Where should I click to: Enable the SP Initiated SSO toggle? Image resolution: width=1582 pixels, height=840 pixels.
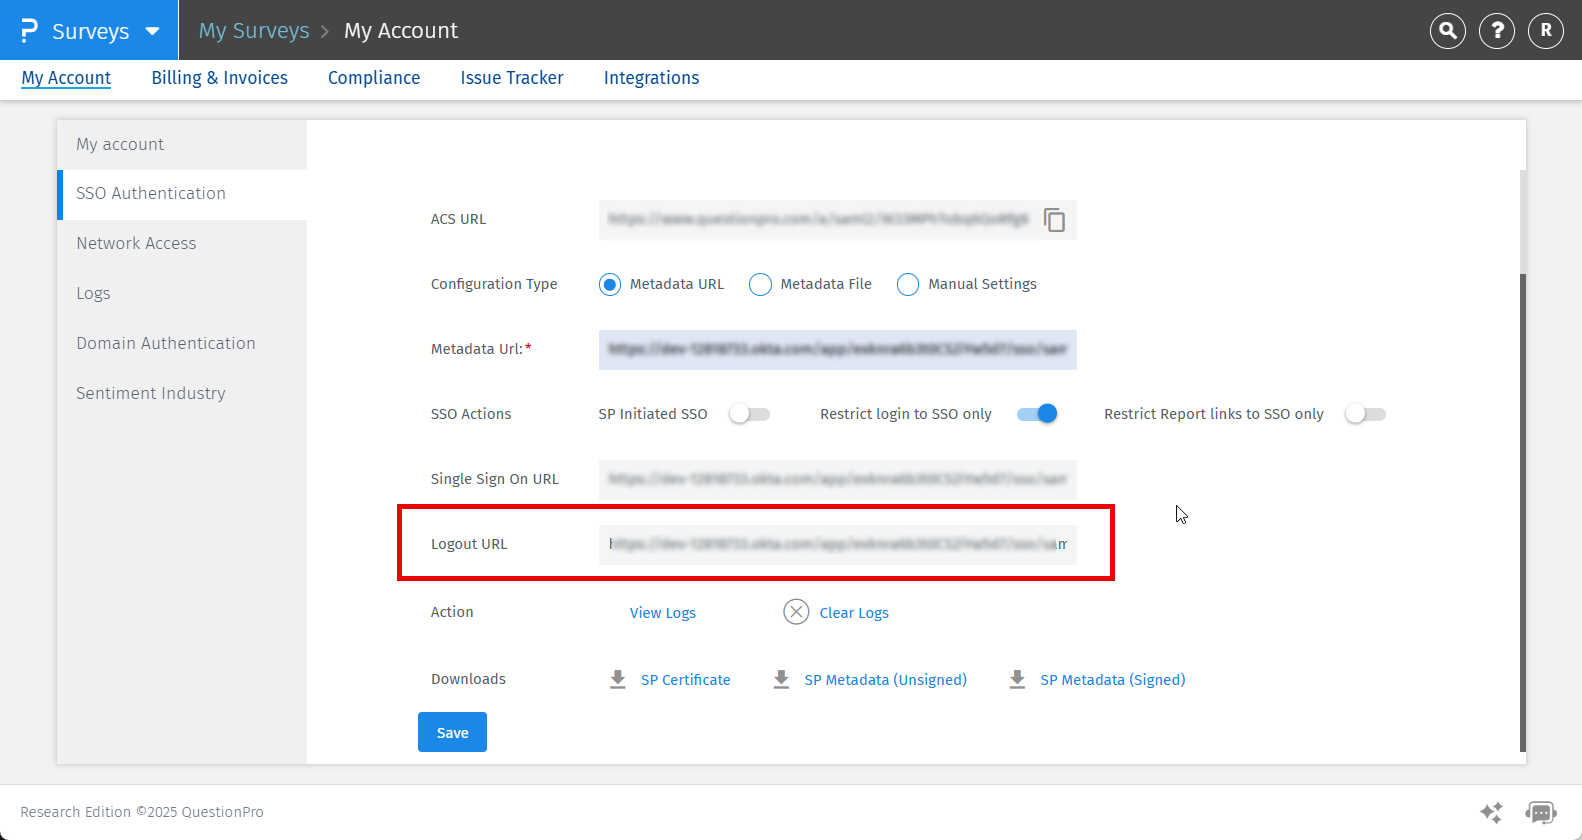tap(749, 414)
